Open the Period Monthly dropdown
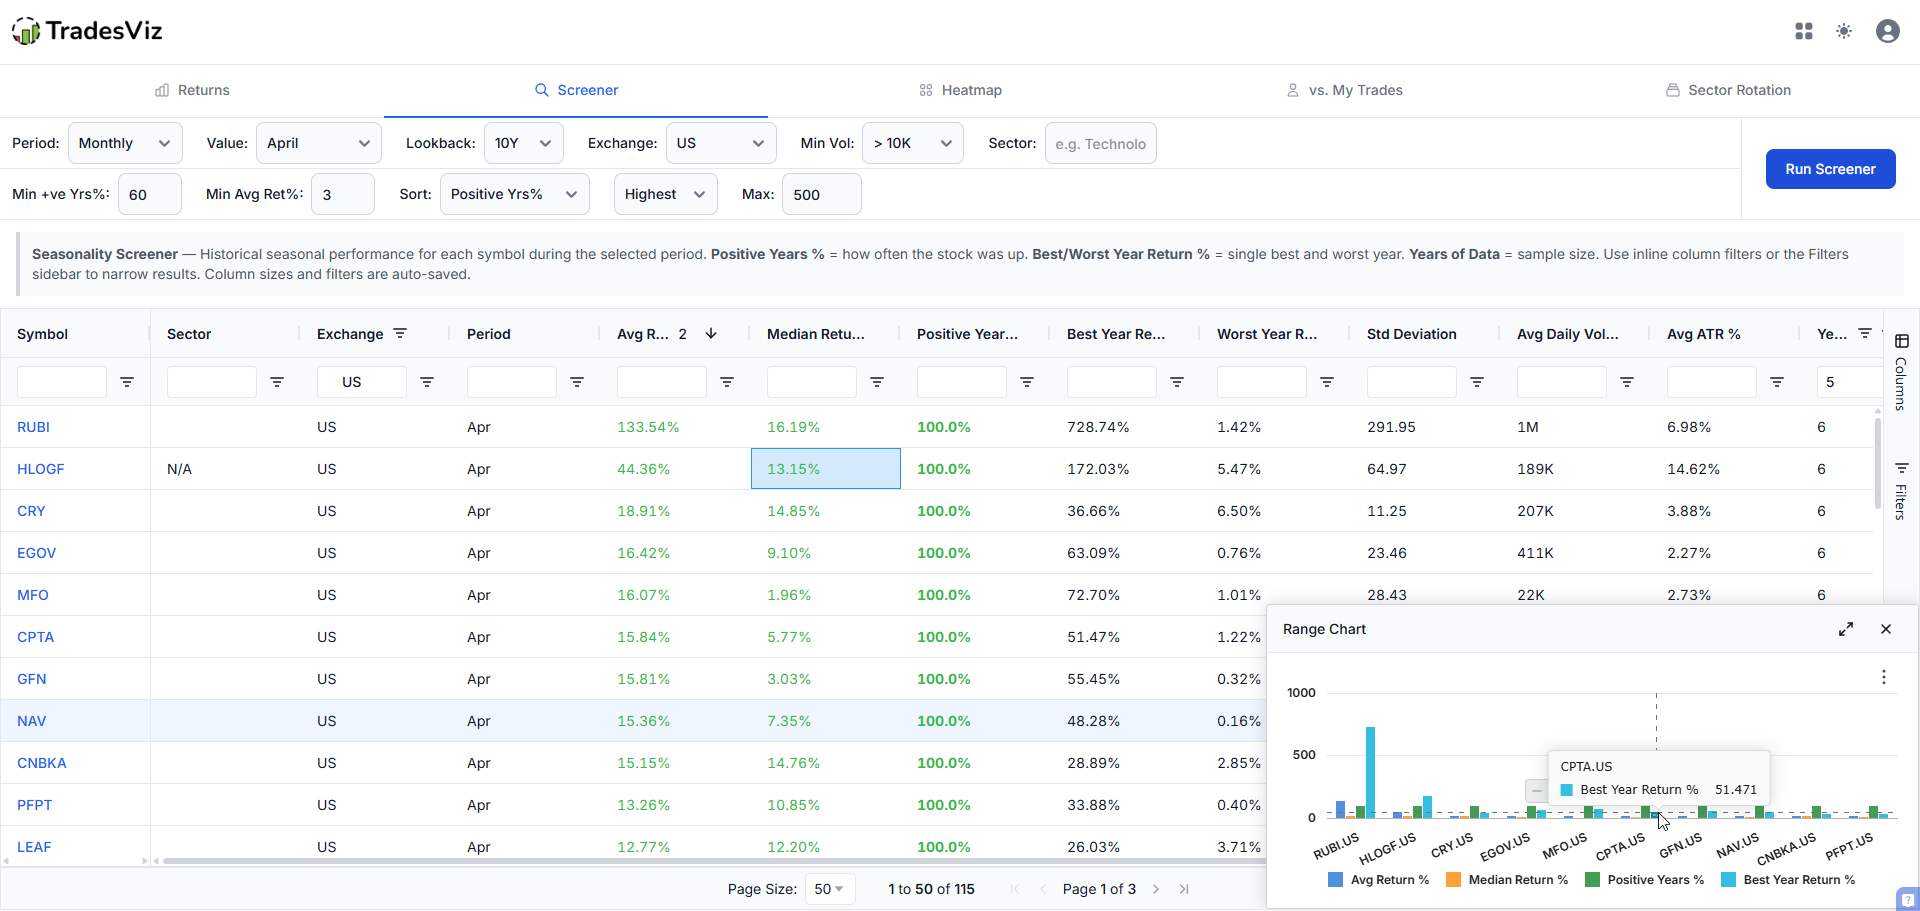This screenshot has height=911, width=1920. point(125,143)
